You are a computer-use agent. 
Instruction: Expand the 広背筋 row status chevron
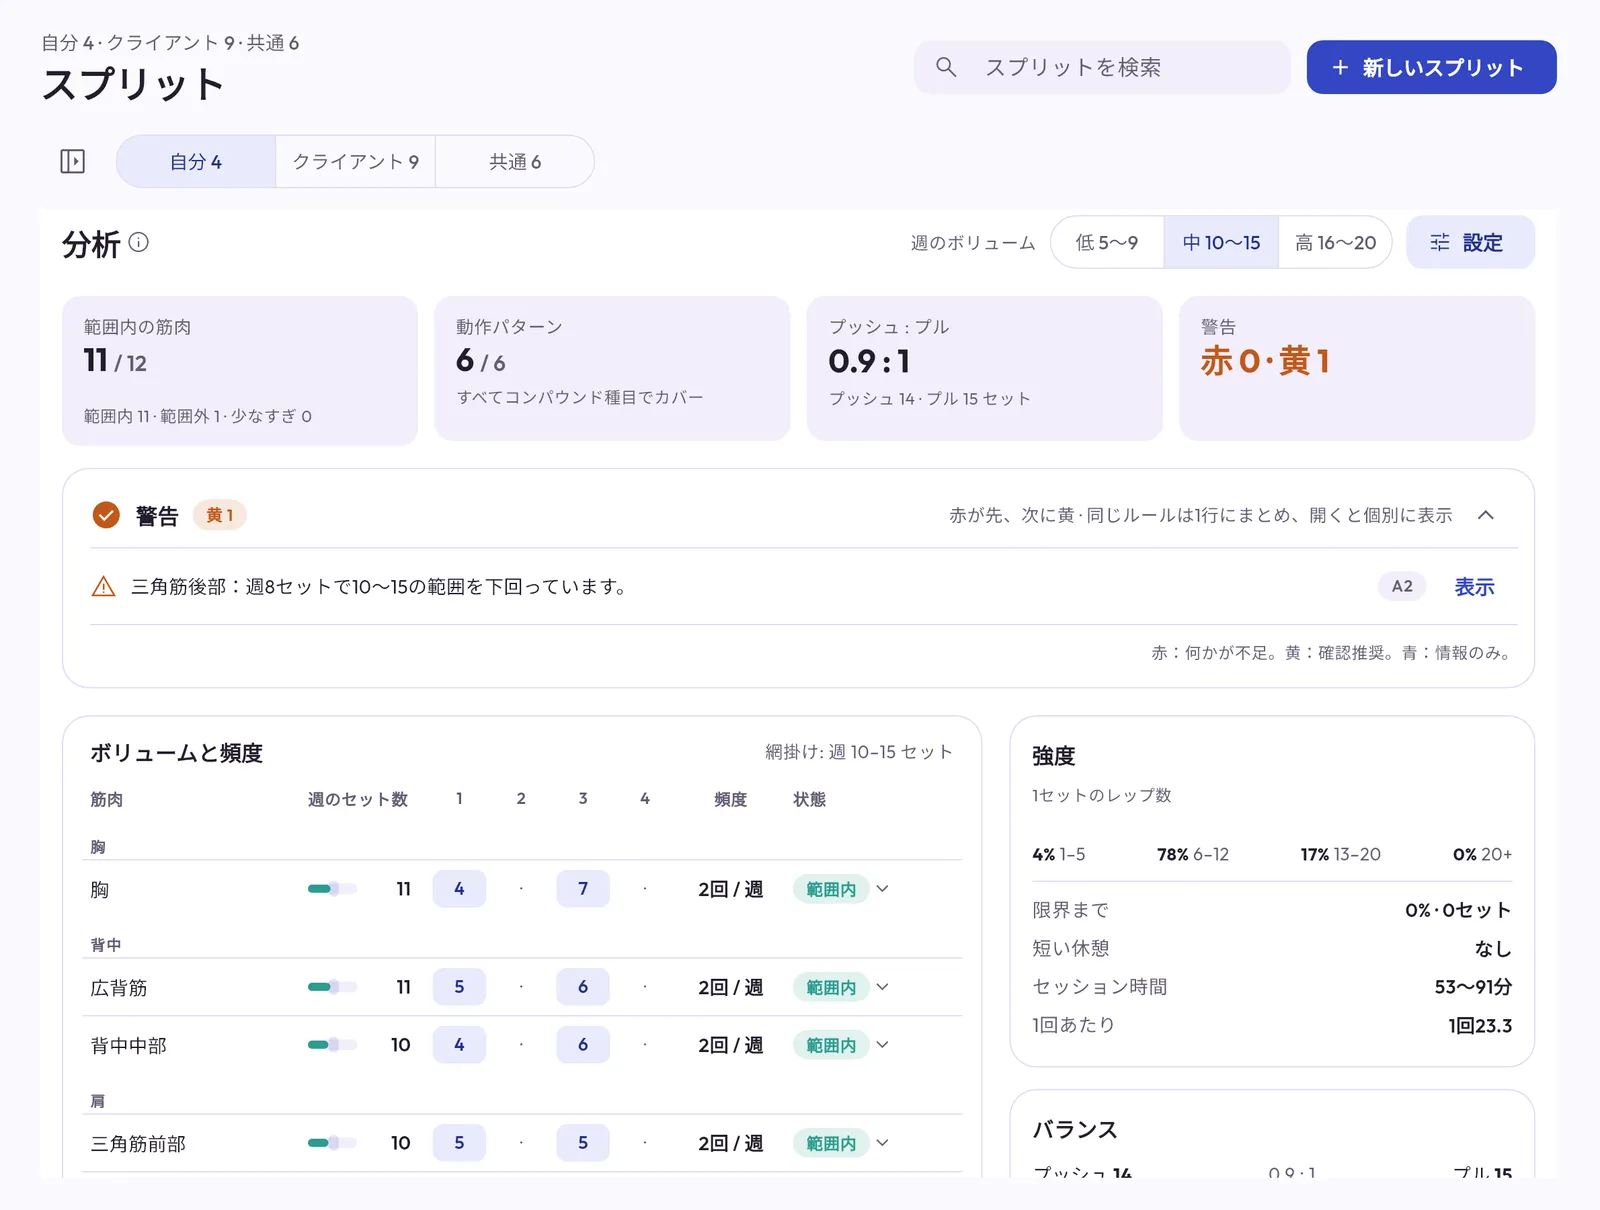(882, 987)
